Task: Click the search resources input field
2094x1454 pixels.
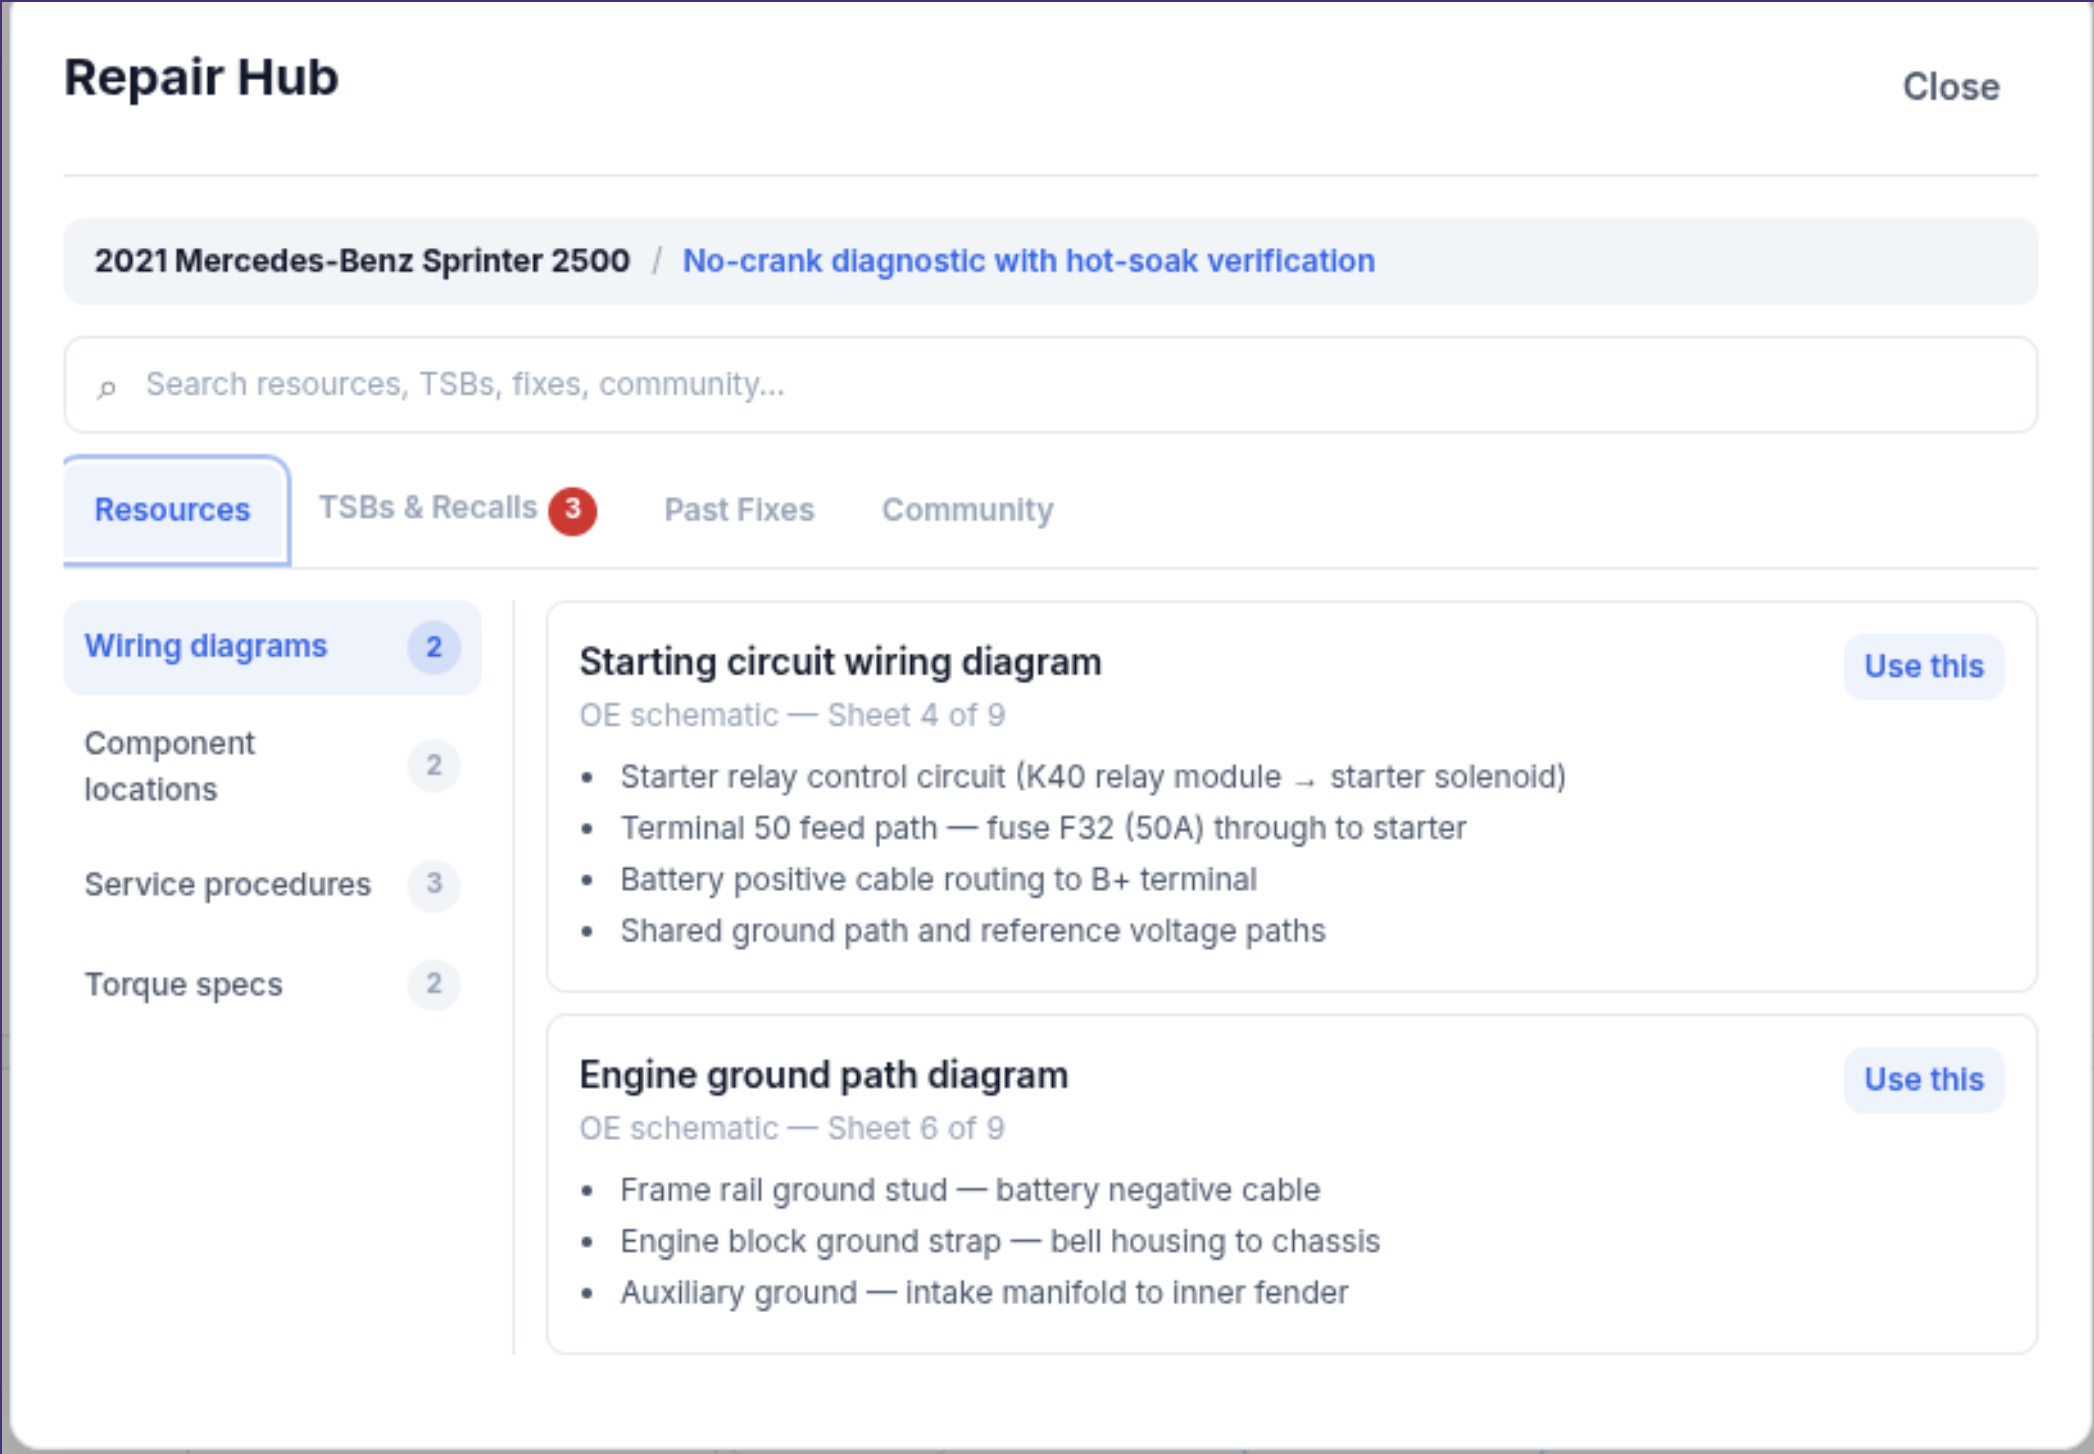Action: coord(1050,385)
